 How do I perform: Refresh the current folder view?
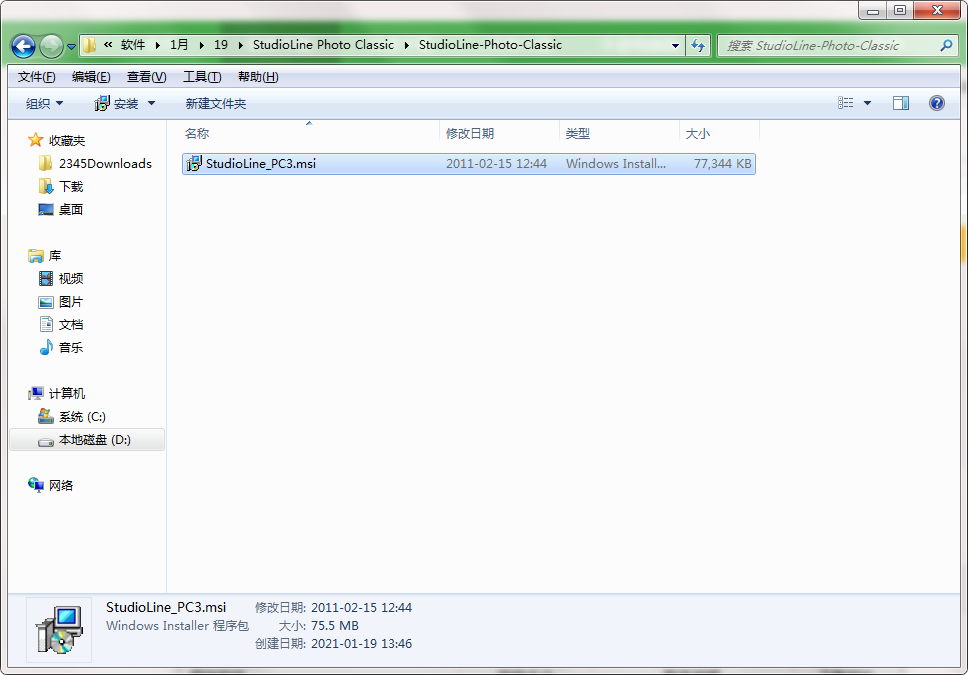coord(698,46)
